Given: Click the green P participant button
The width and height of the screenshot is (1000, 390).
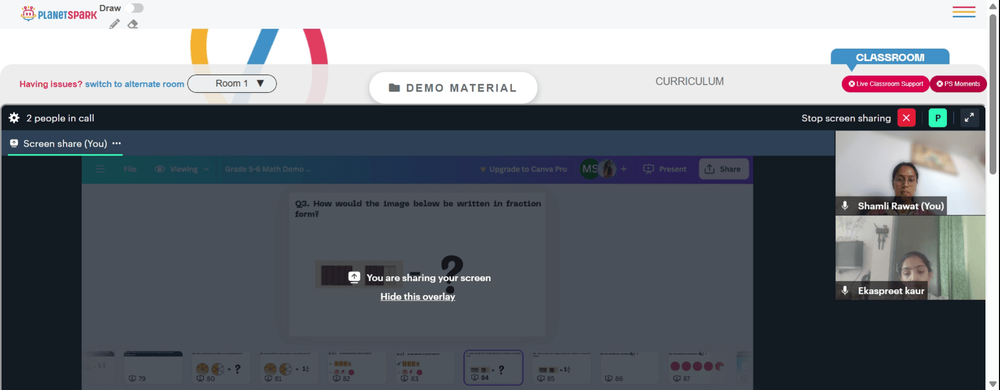Looking at the screenshot, I should (938, 118).
